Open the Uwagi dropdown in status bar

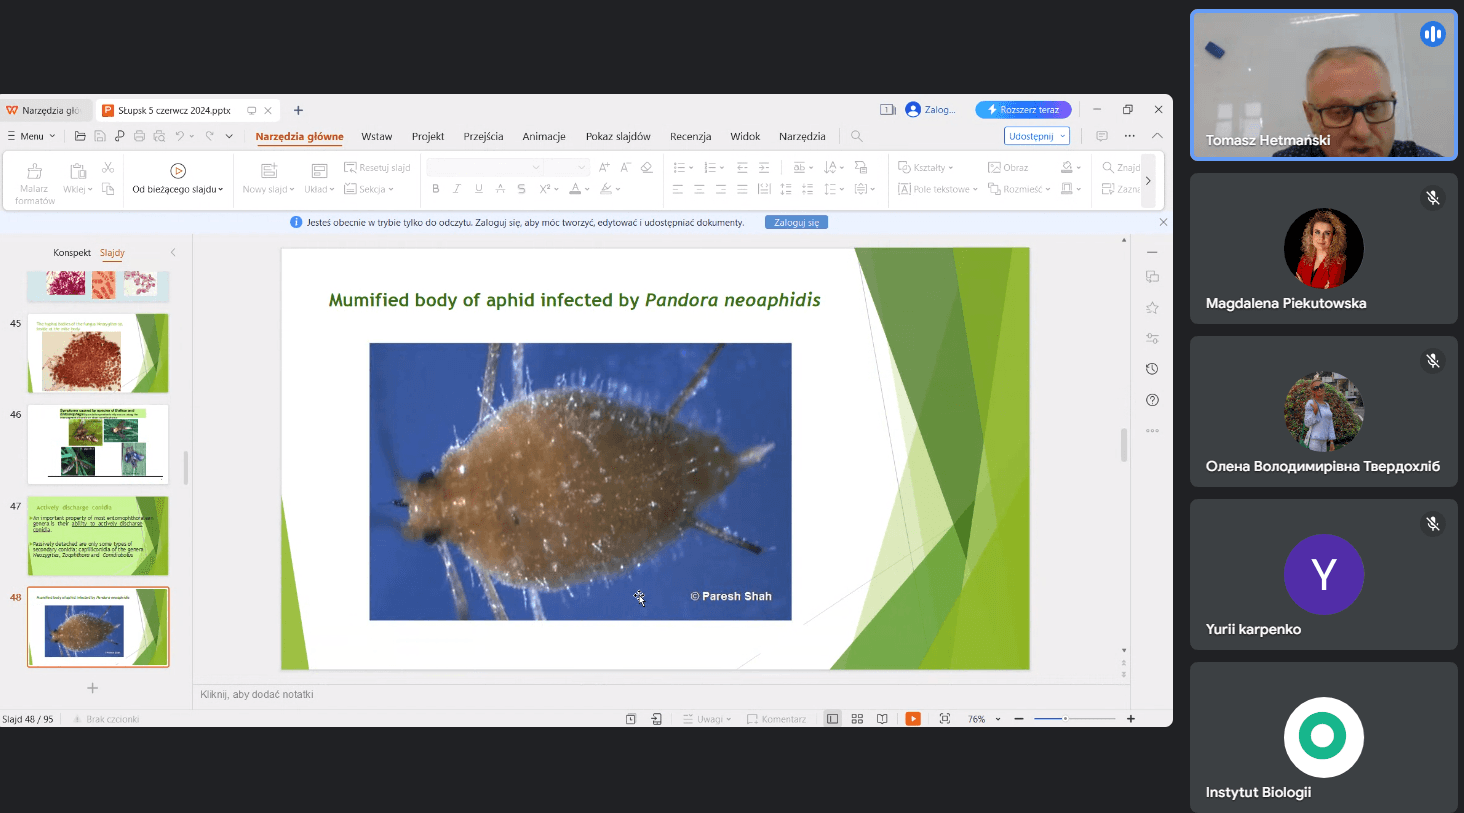[707, 719]
